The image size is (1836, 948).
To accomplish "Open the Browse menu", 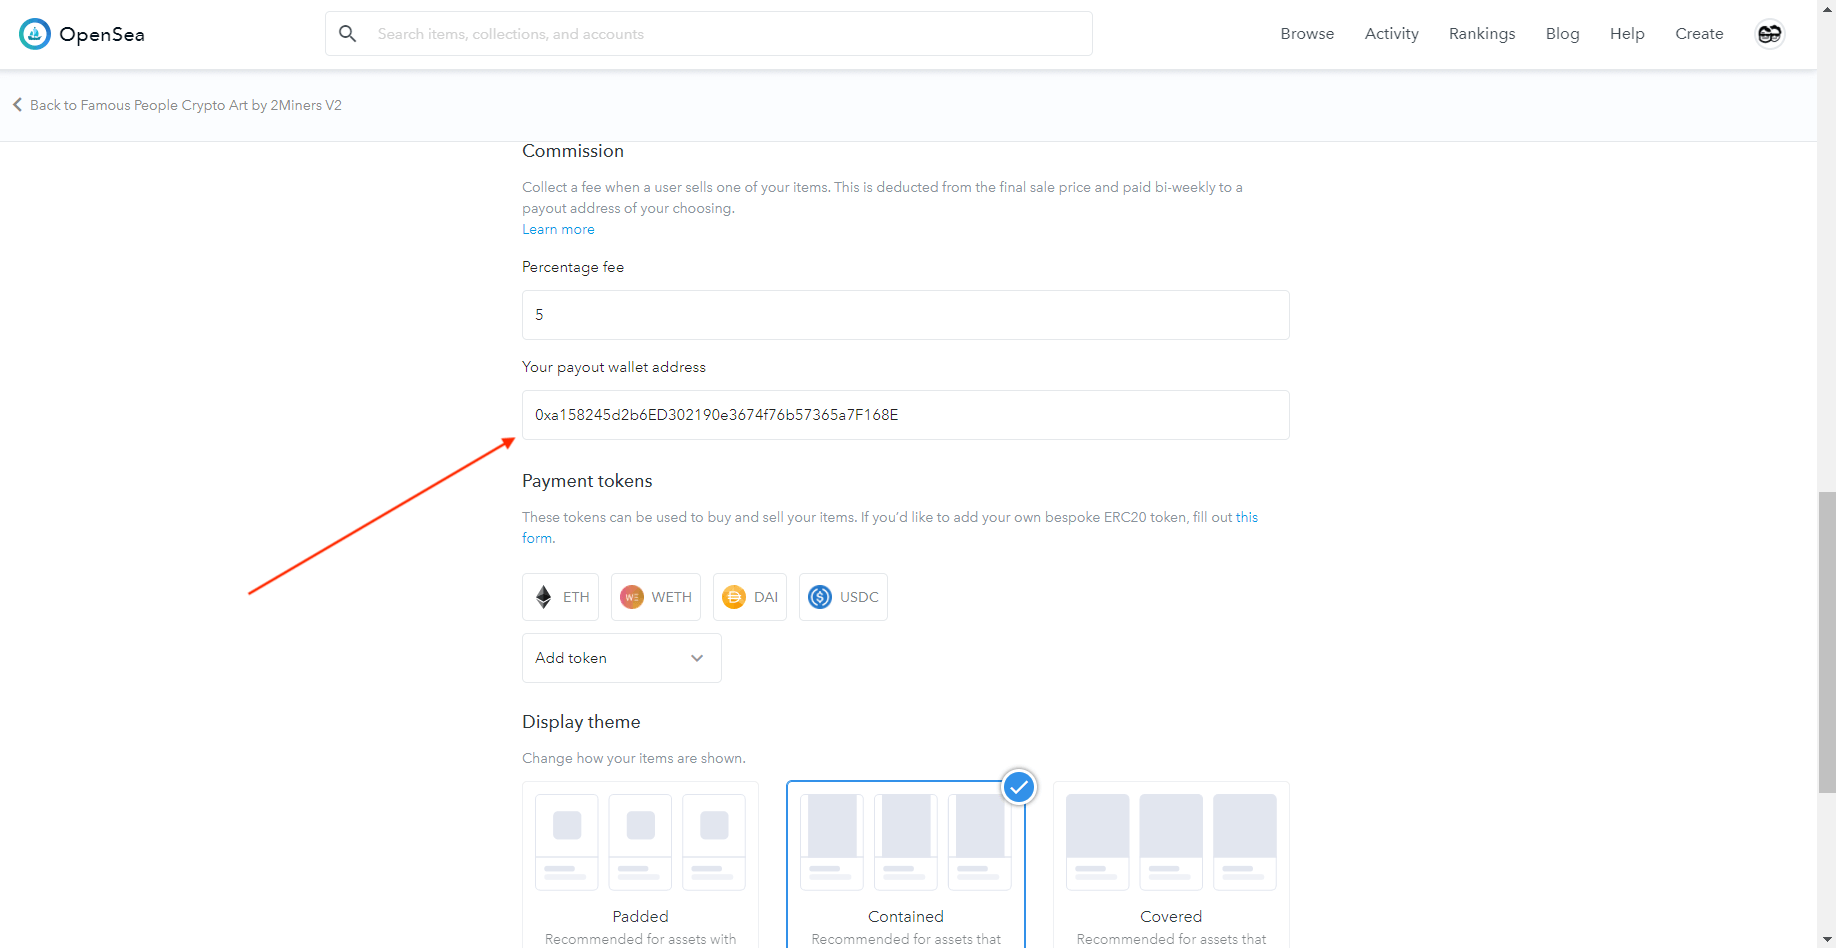I will pyautogui.click(x=1307, y=34).
